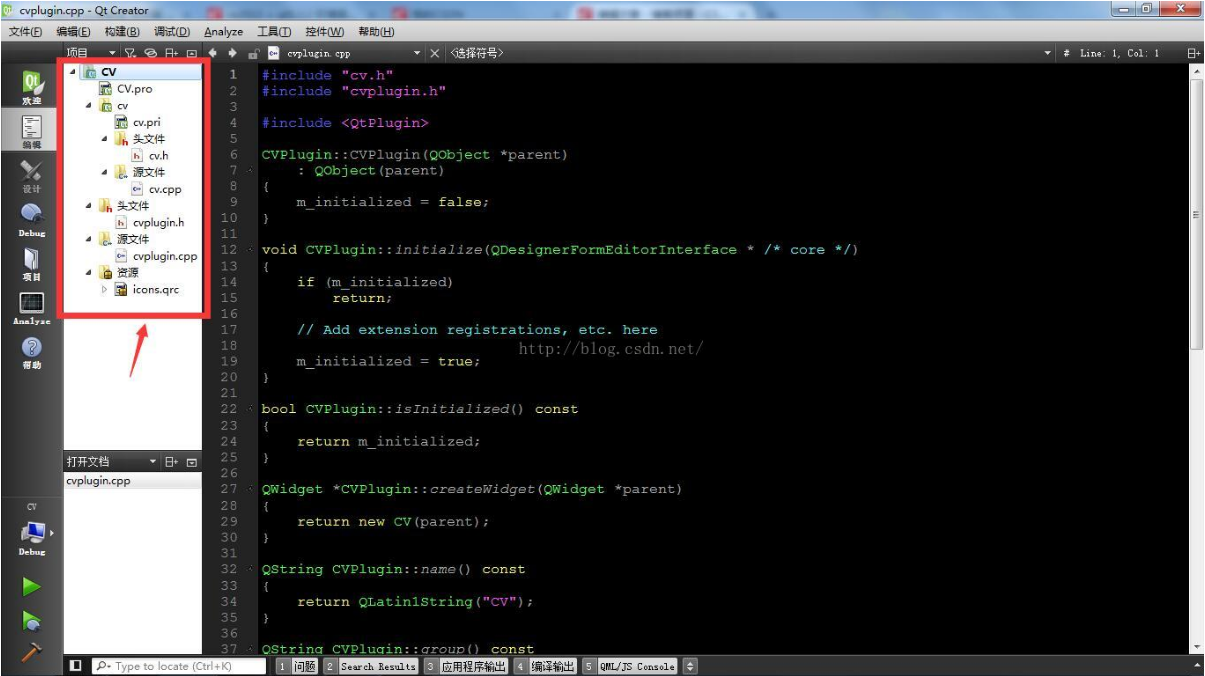Open the Analyze mode in left sidebar

[x=32, y=308]
